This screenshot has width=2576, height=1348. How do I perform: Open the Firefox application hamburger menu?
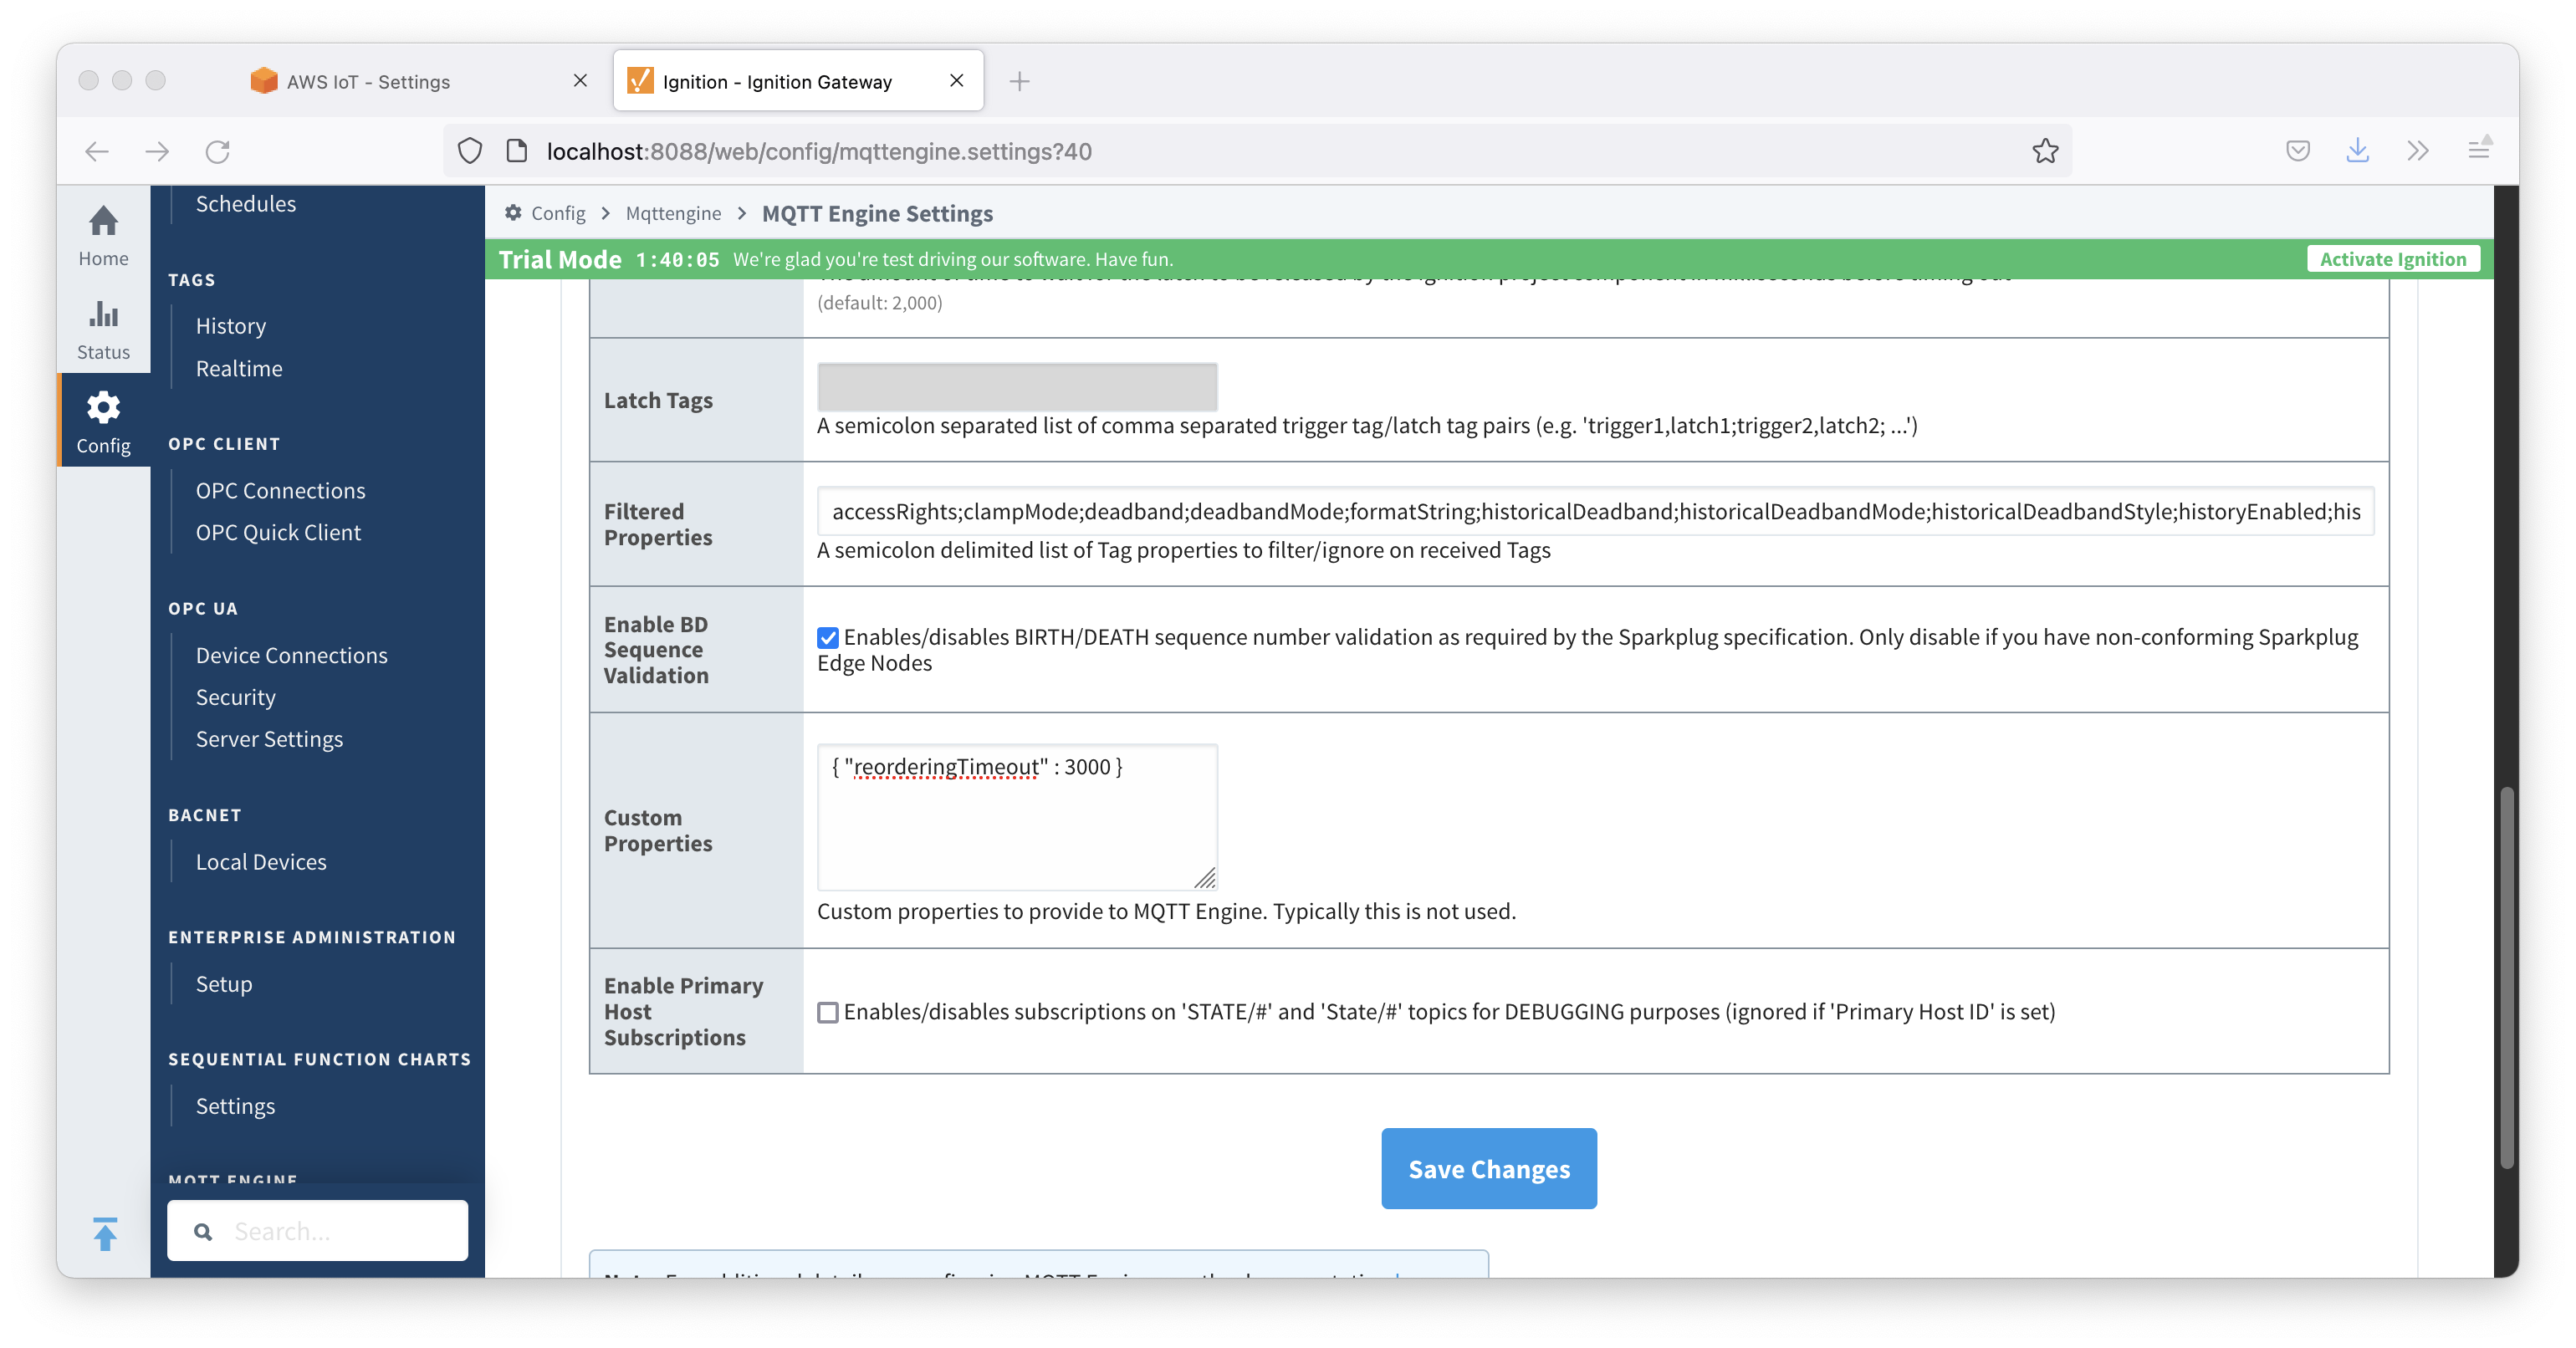coord(2479,150)
